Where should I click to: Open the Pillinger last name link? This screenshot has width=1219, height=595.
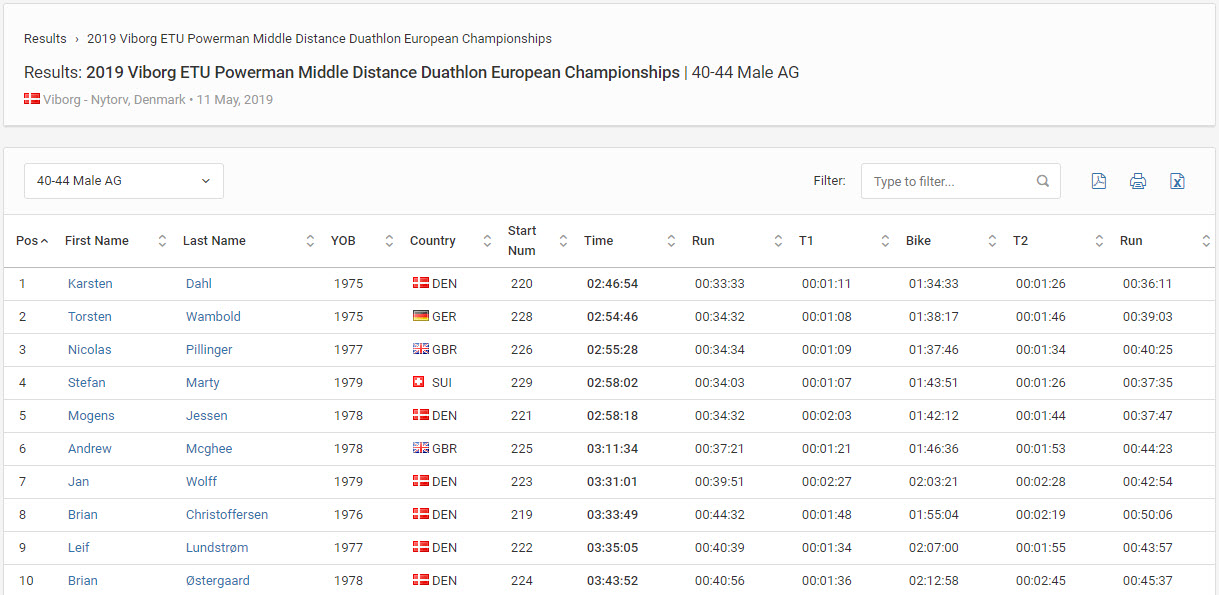[209, 349]
